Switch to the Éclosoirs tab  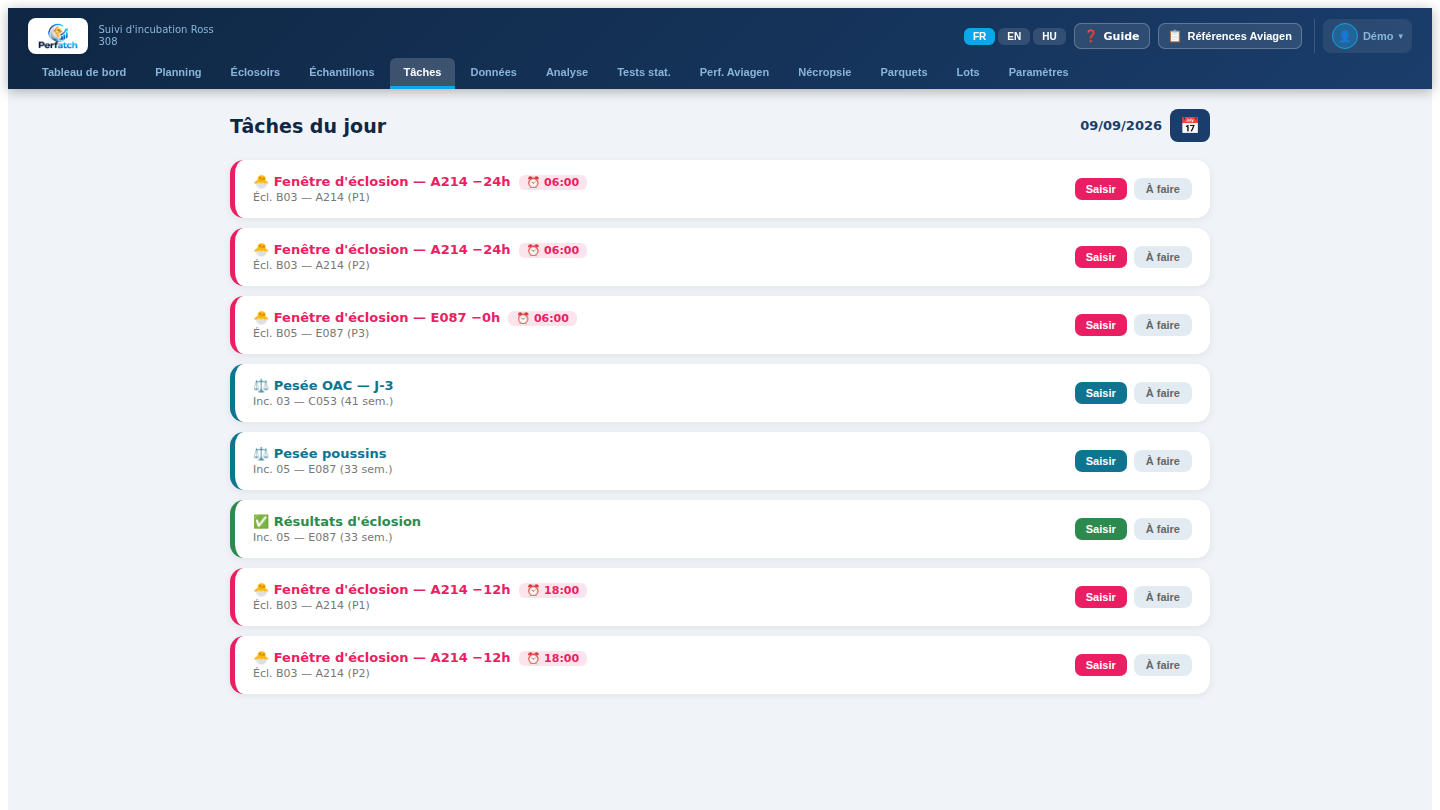255,72
